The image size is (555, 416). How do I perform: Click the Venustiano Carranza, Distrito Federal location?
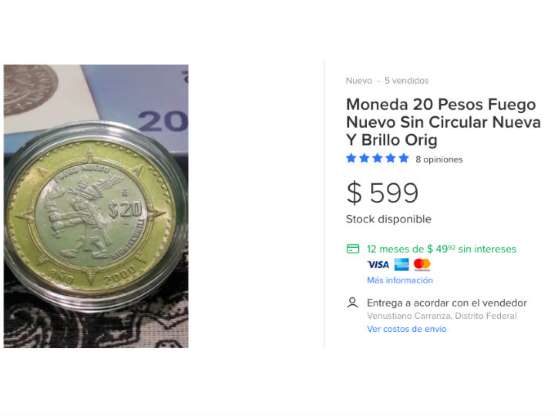(x=442, y=316)
